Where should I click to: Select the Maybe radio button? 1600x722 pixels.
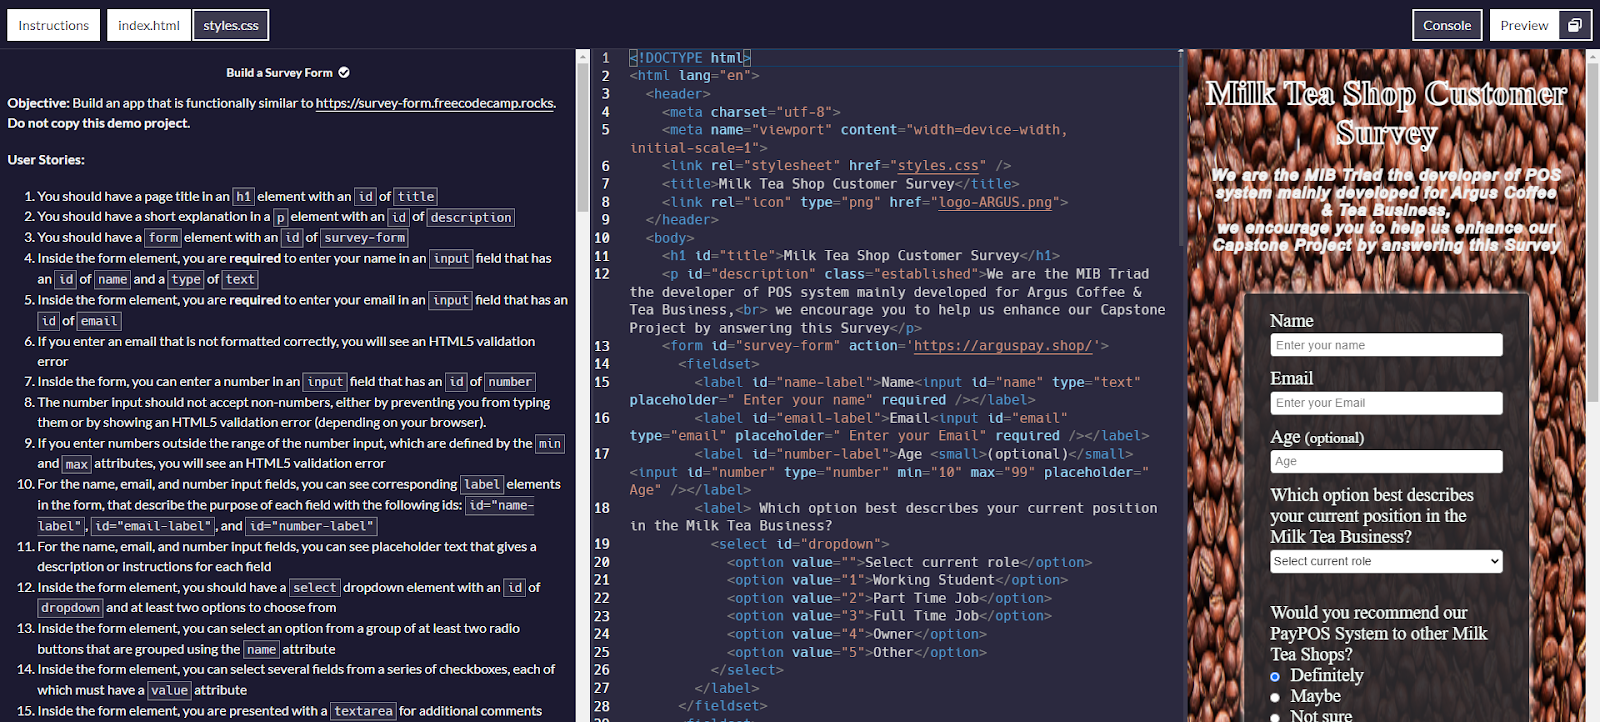[x=1275, y=697]
